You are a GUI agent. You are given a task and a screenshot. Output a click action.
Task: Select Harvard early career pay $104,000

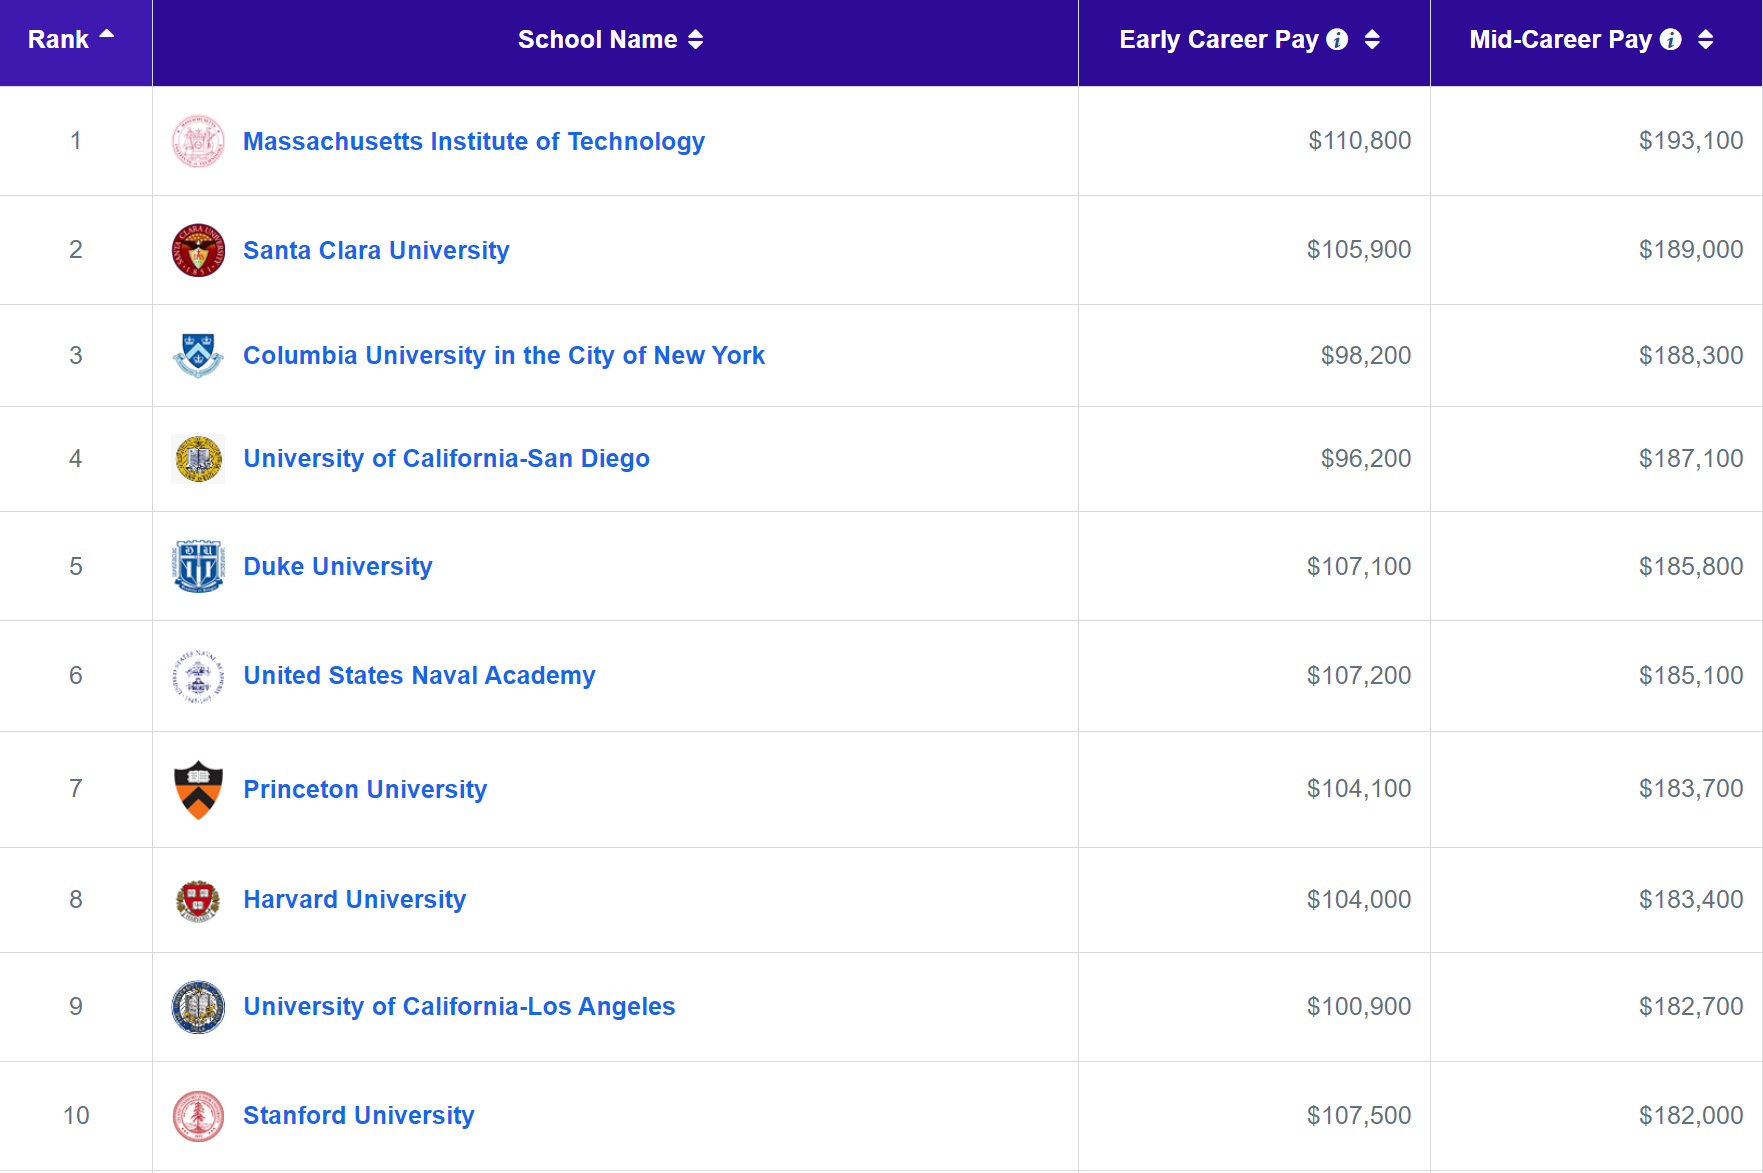pos(1359,899)
